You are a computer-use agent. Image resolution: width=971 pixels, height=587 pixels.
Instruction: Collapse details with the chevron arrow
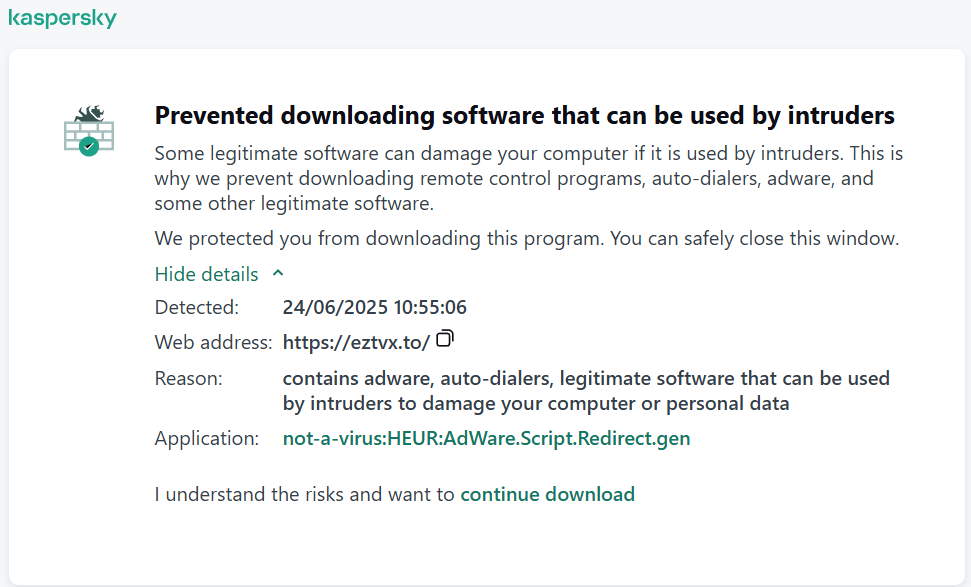278,273
